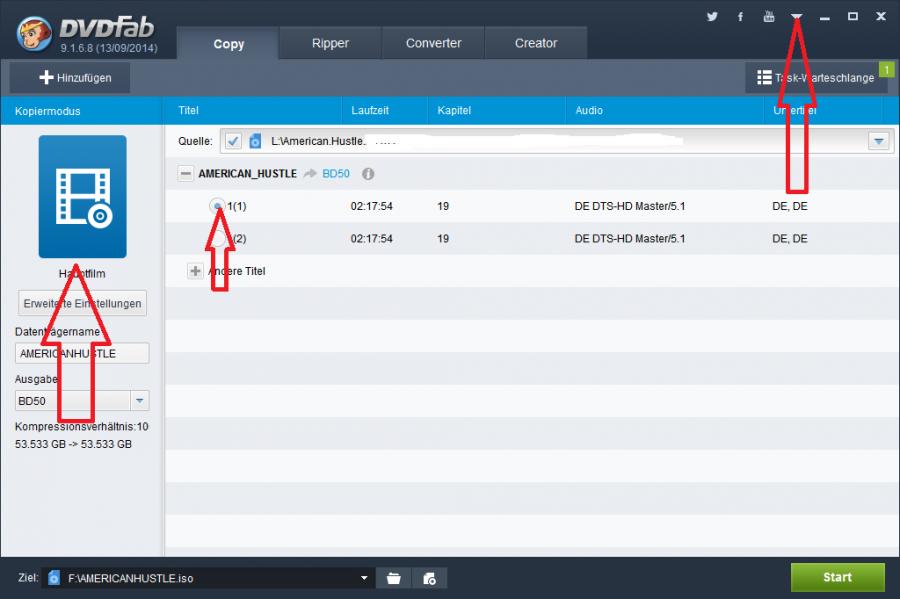The image size is (900, 599).
Task: Click audio DE DTS-HD Master/5.1 of title (2)
Action: pyautogui.click(x=630, y=239)
